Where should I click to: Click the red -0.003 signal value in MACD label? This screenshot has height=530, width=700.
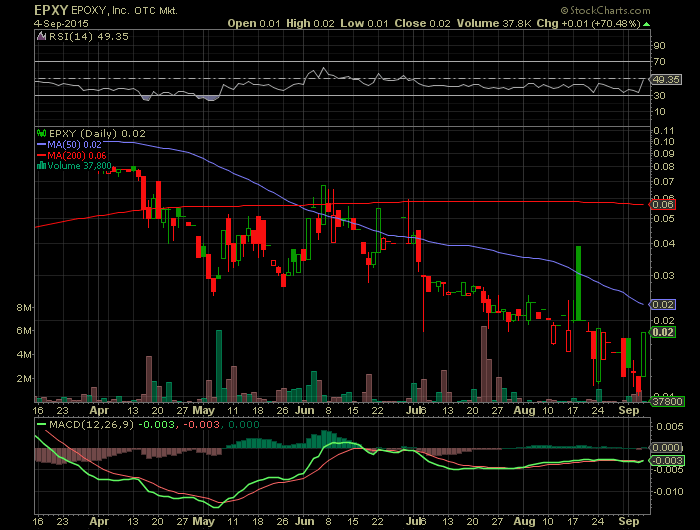[x=202, y=425]
